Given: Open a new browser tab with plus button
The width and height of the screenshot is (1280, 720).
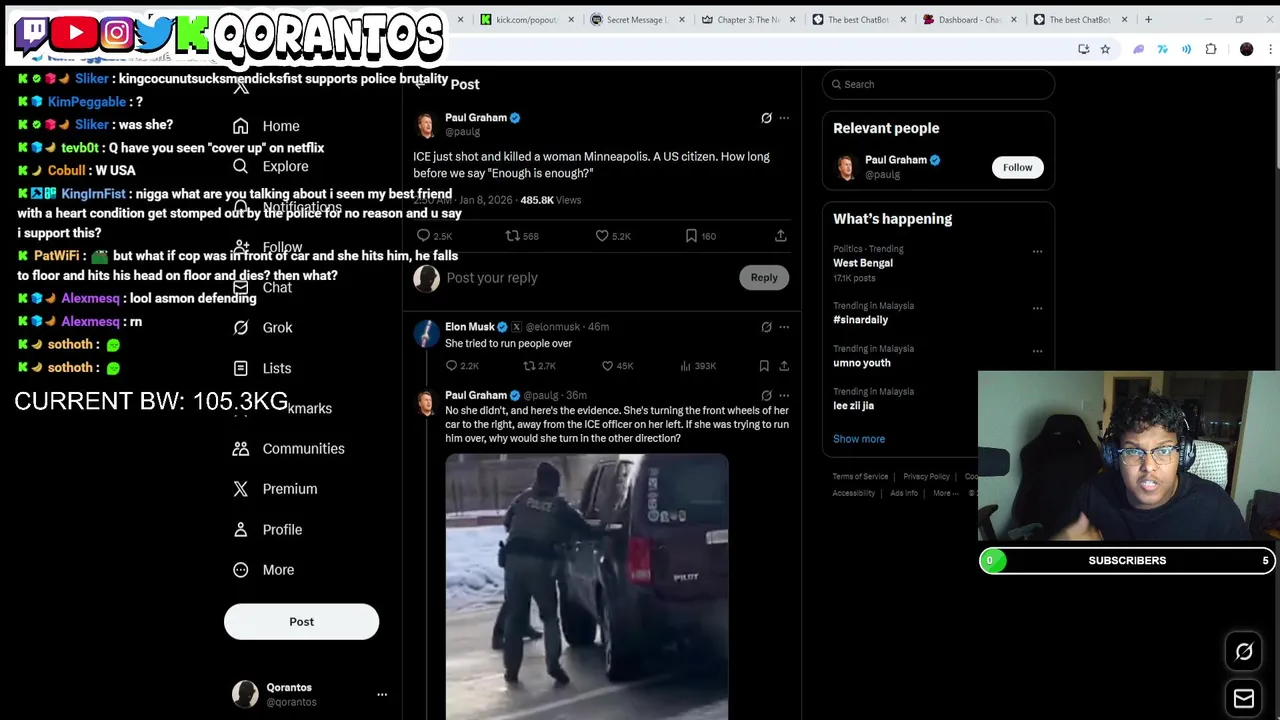Looking at the screenshot, I should 1148,20.
